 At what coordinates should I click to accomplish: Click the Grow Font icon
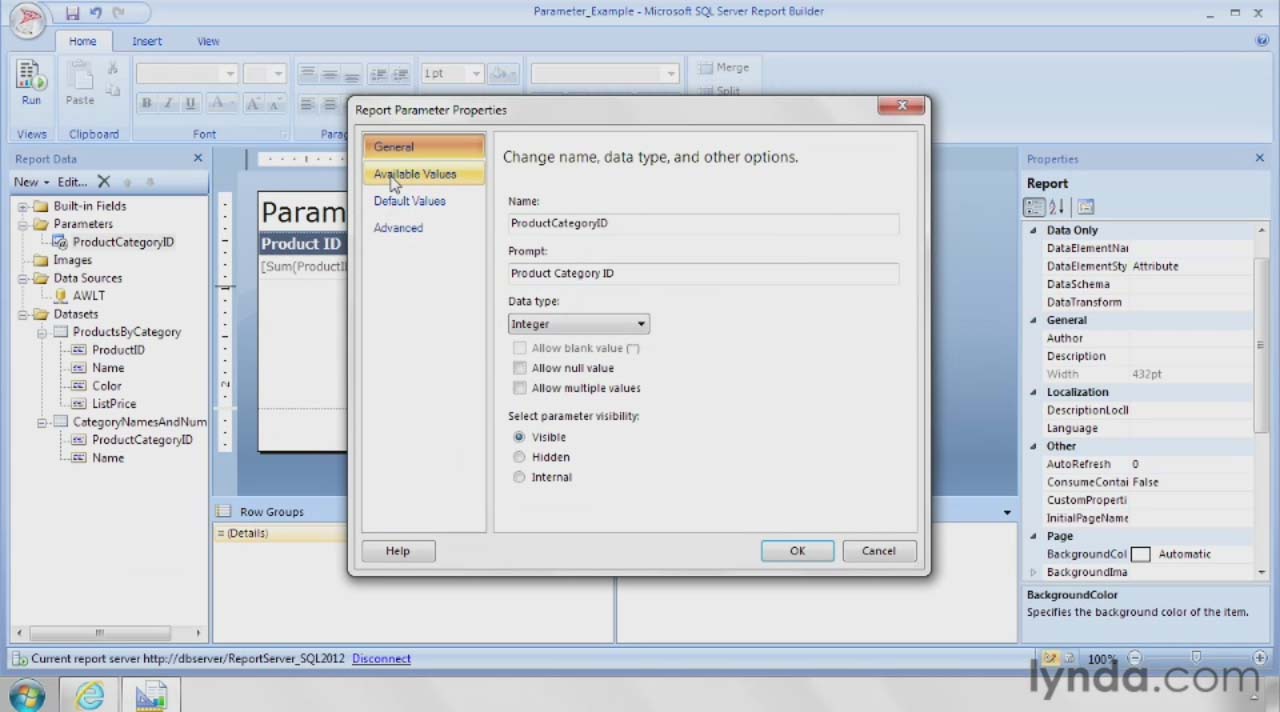[252, 104]
